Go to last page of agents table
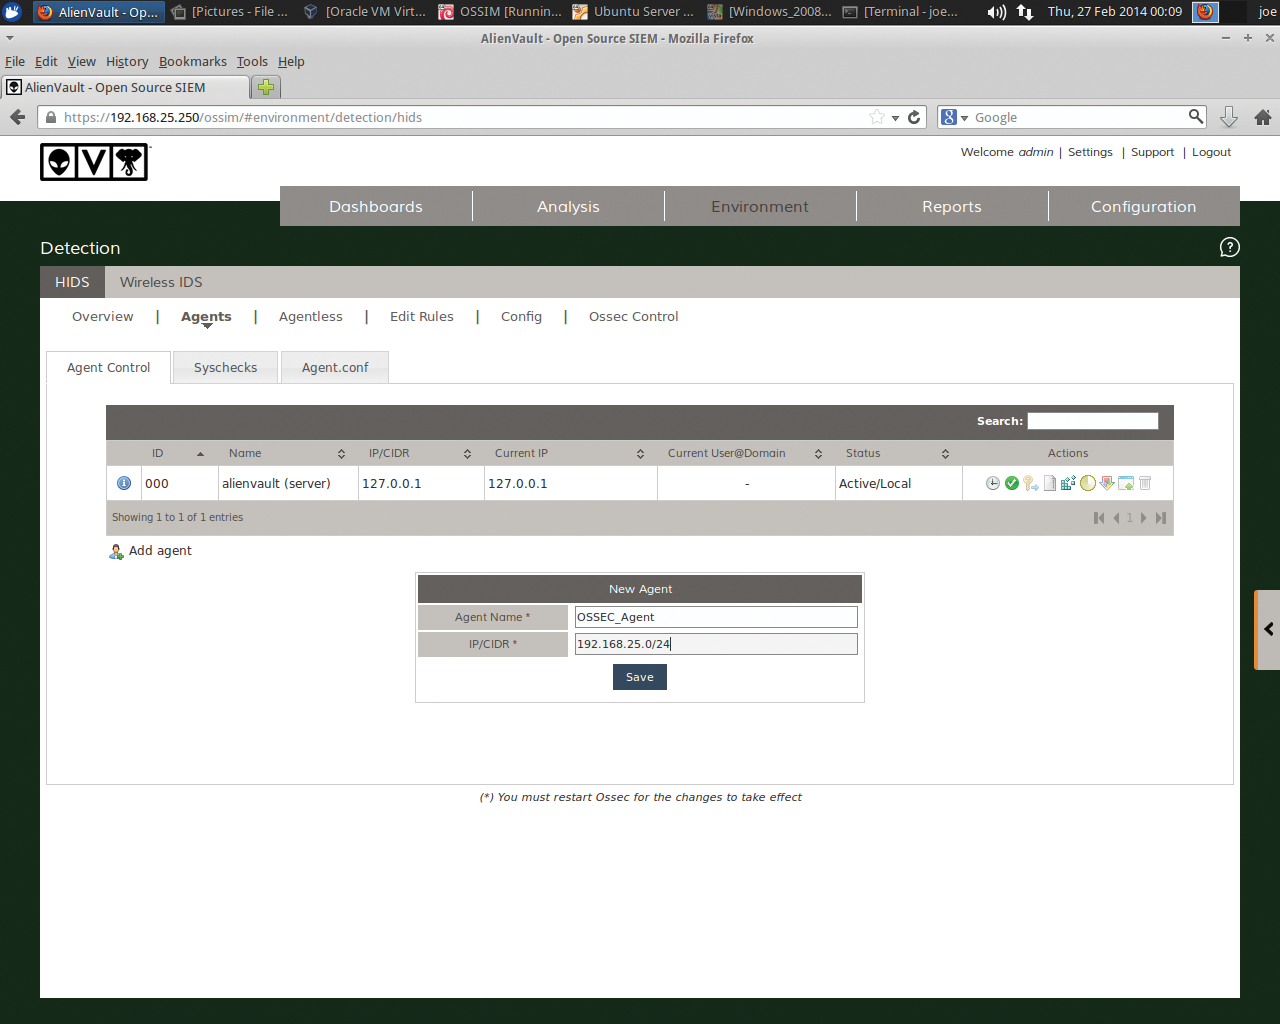The width and height of the screenshot is (1280, 1024). pyautogui.click(x=1161, y=518)
